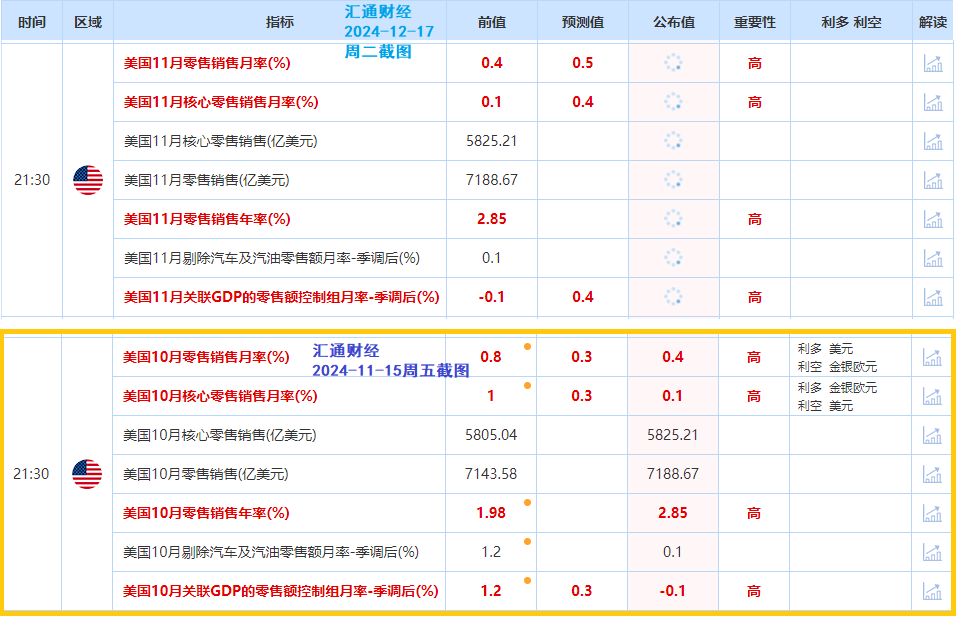Click chart icon for 美国11月零售销售年率 row
The width and height of the screenshot is (958, 623).
coord(932,219)
